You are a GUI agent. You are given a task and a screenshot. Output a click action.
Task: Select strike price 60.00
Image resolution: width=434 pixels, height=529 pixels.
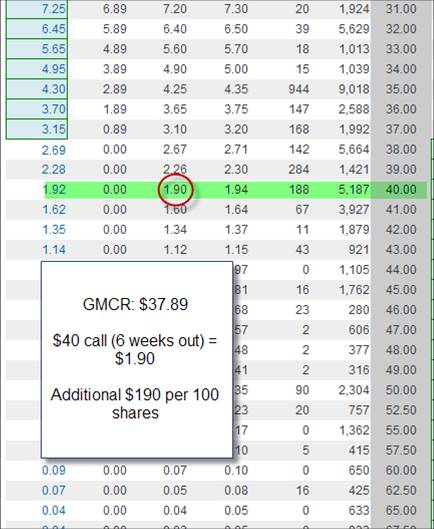pos(401,470)
